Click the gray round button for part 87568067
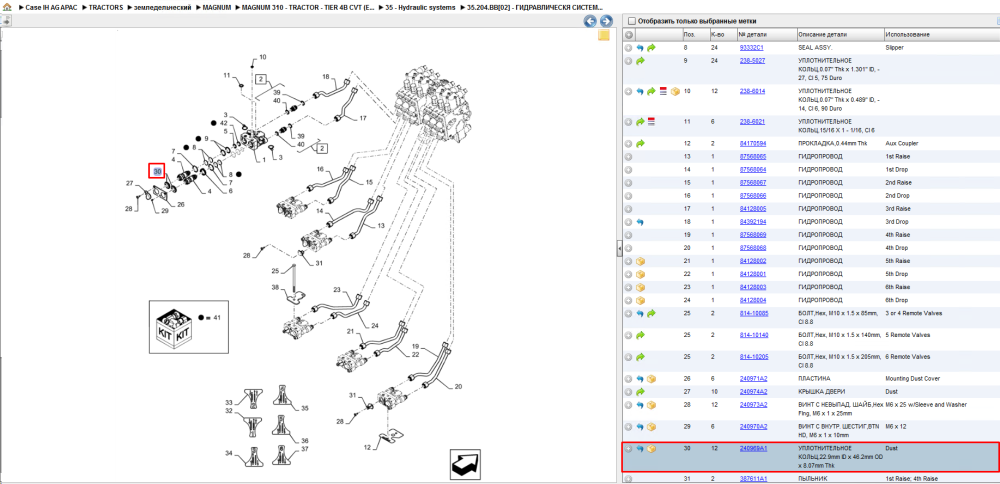 pyautogui.click(x=628, y=183)
